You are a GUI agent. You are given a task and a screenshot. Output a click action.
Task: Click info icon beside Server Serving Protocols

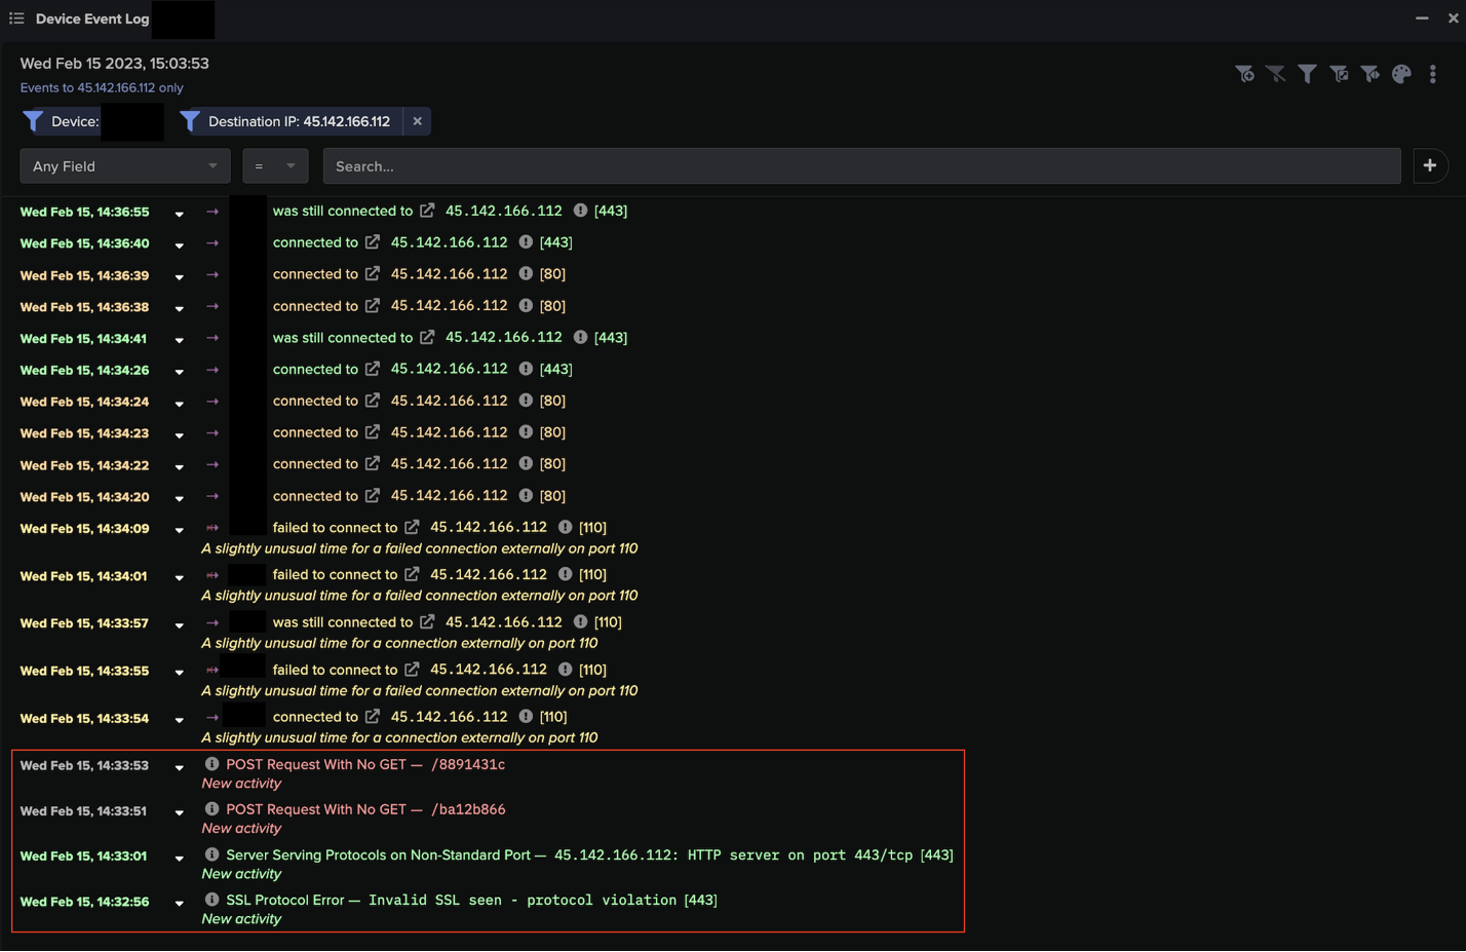pos(212,855)
